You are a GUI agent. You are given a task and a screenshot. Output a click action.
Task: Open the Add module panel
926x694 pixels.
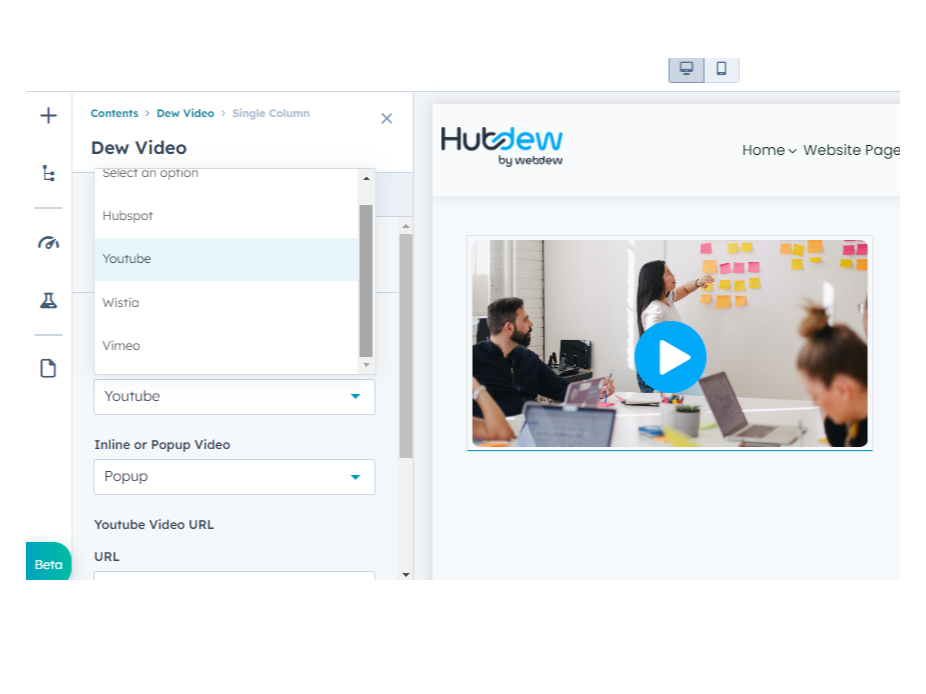[x=48, y=115]
